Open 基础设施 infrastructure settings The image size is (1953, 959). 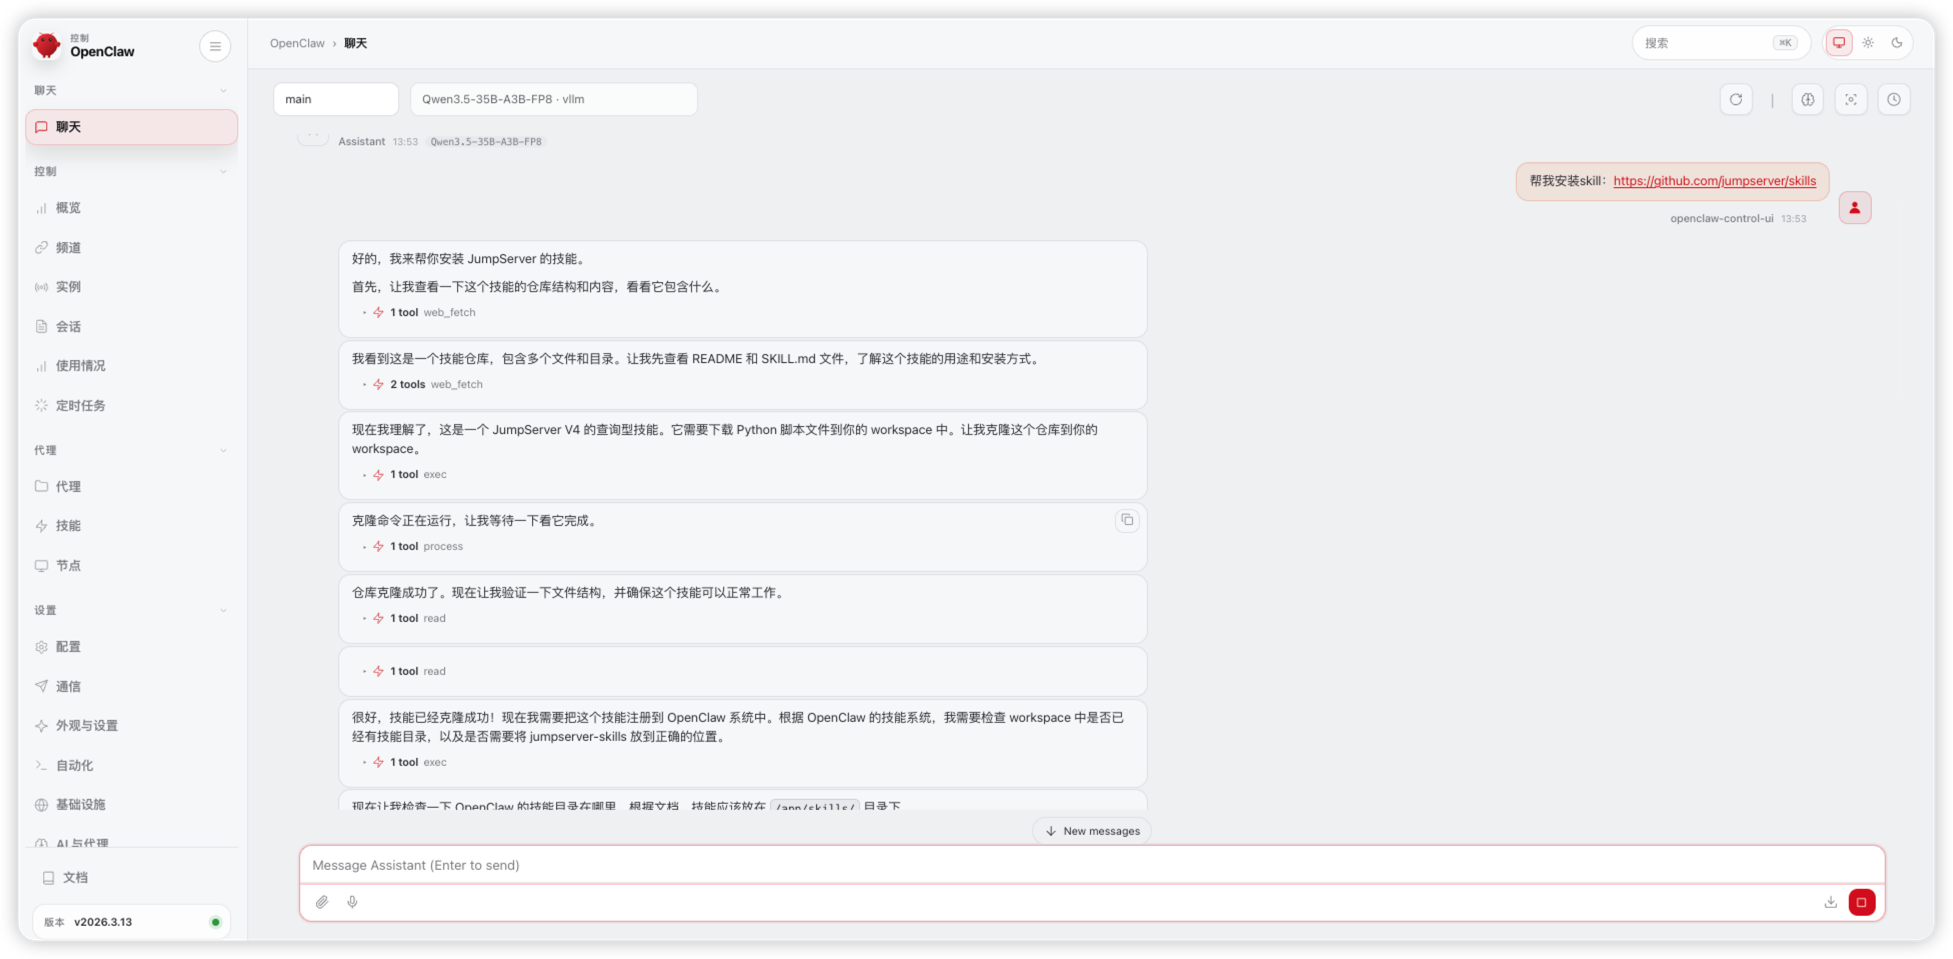click(x=132, y=805)
